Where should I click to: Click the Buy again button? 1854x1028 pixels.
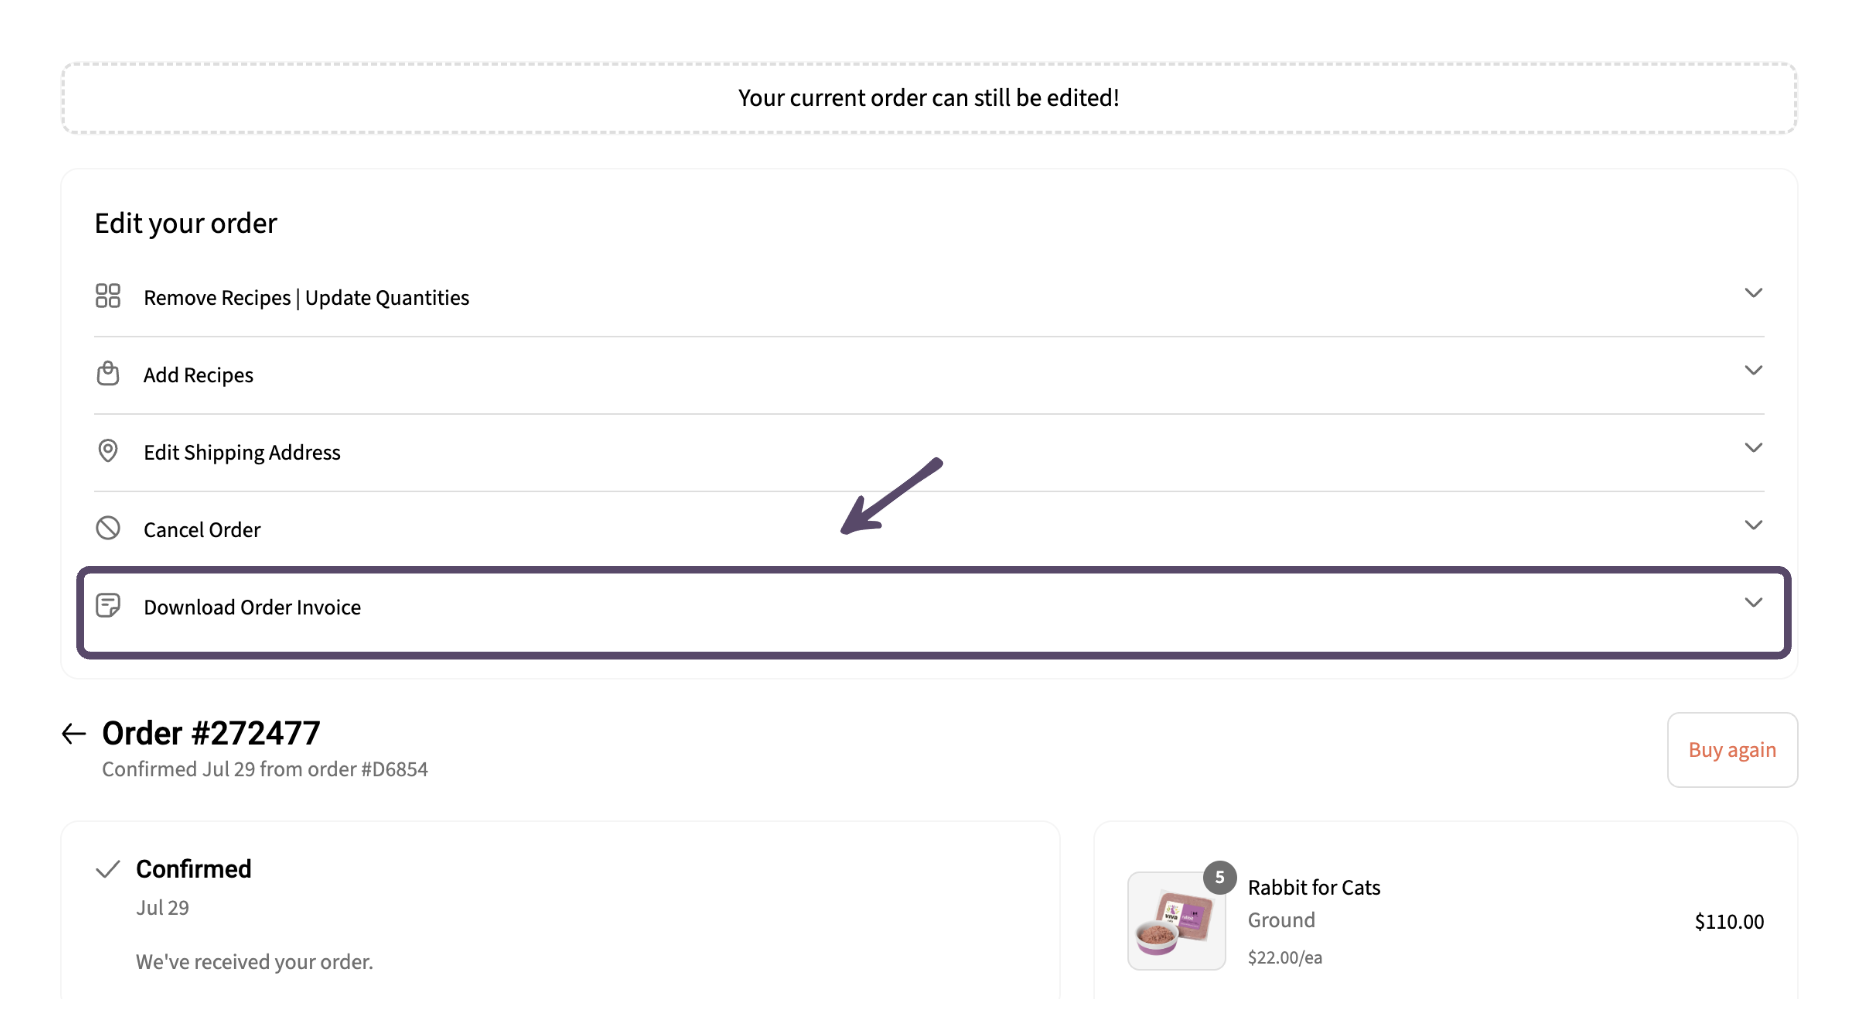(1732, 750)
